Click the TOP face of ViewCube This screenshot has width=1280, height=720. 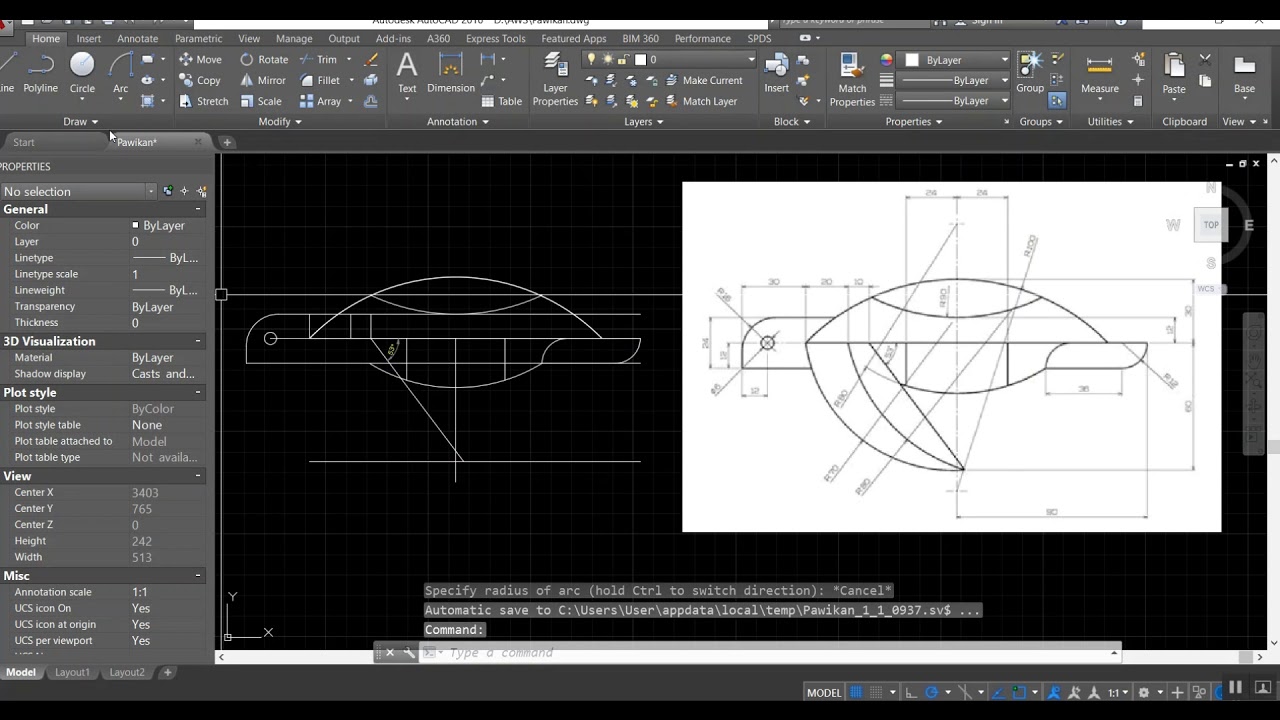[x=1211, y=225]
